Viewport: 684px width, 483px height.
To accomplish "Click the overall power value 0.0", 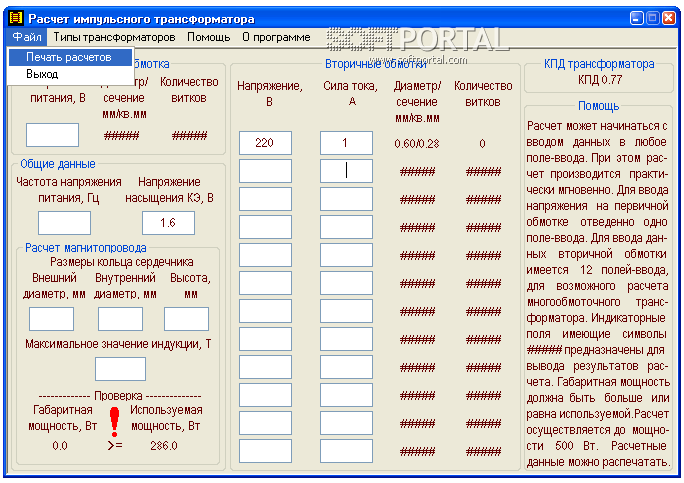I will (x=60, y=445).
